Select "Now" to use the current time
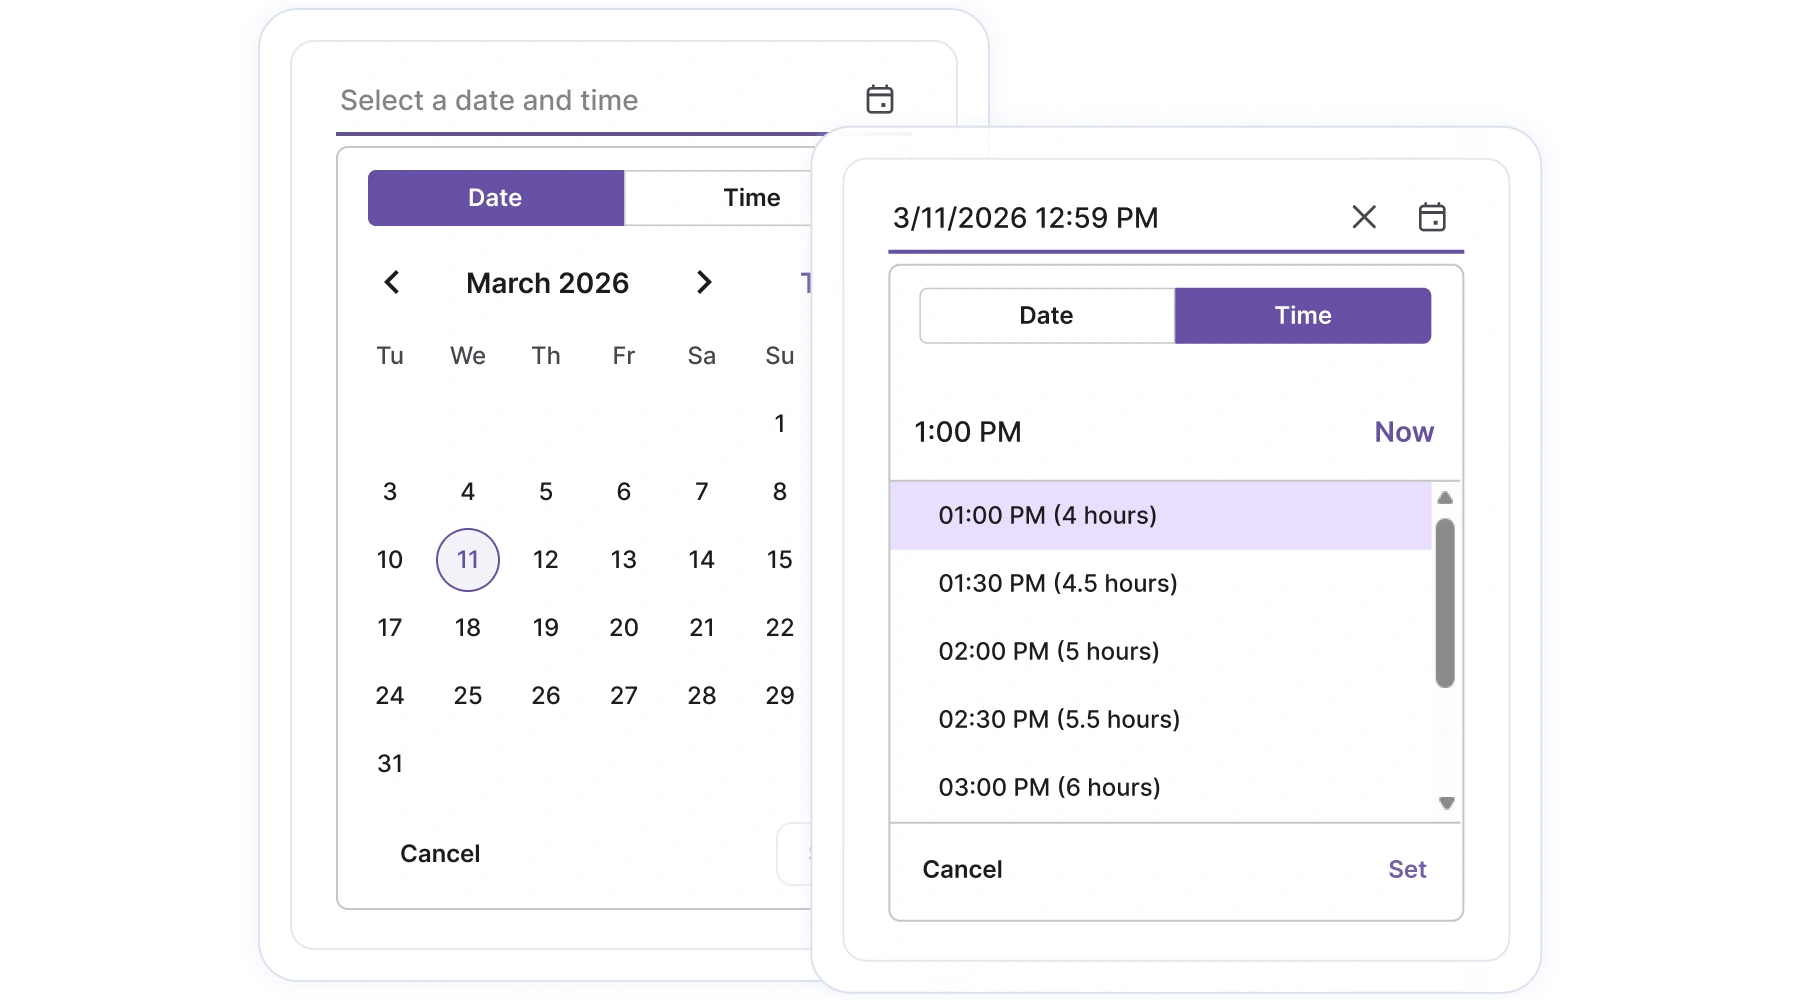The image size is (1800, 1000). [1404, 432]
